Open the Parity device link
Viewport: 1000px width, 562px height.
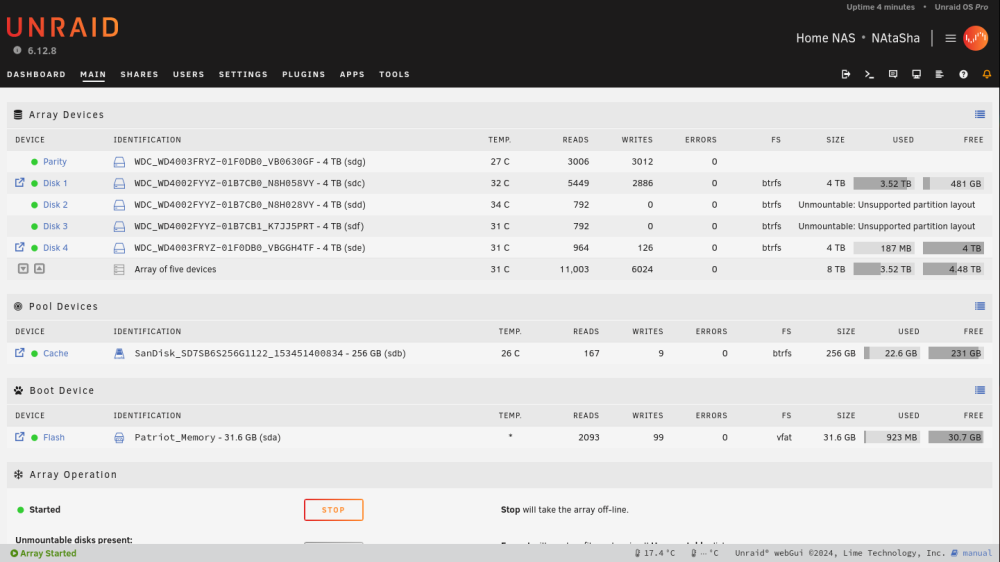[x=55, y=162]
